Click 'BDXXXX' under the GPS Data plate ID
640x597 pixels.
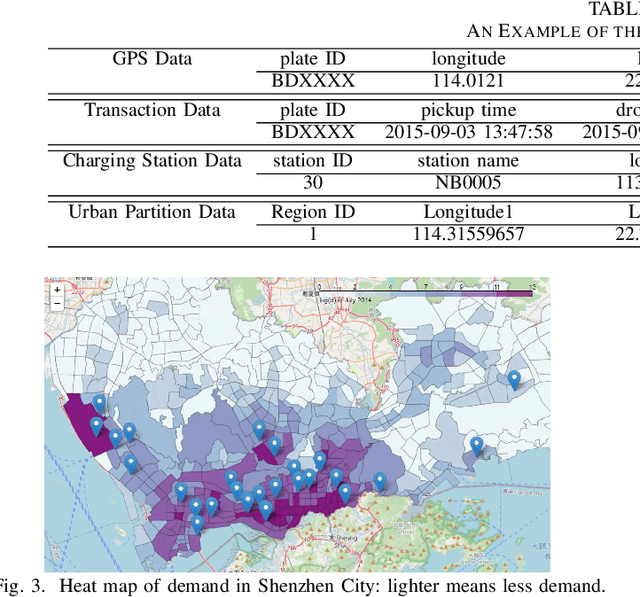(313, 80)
